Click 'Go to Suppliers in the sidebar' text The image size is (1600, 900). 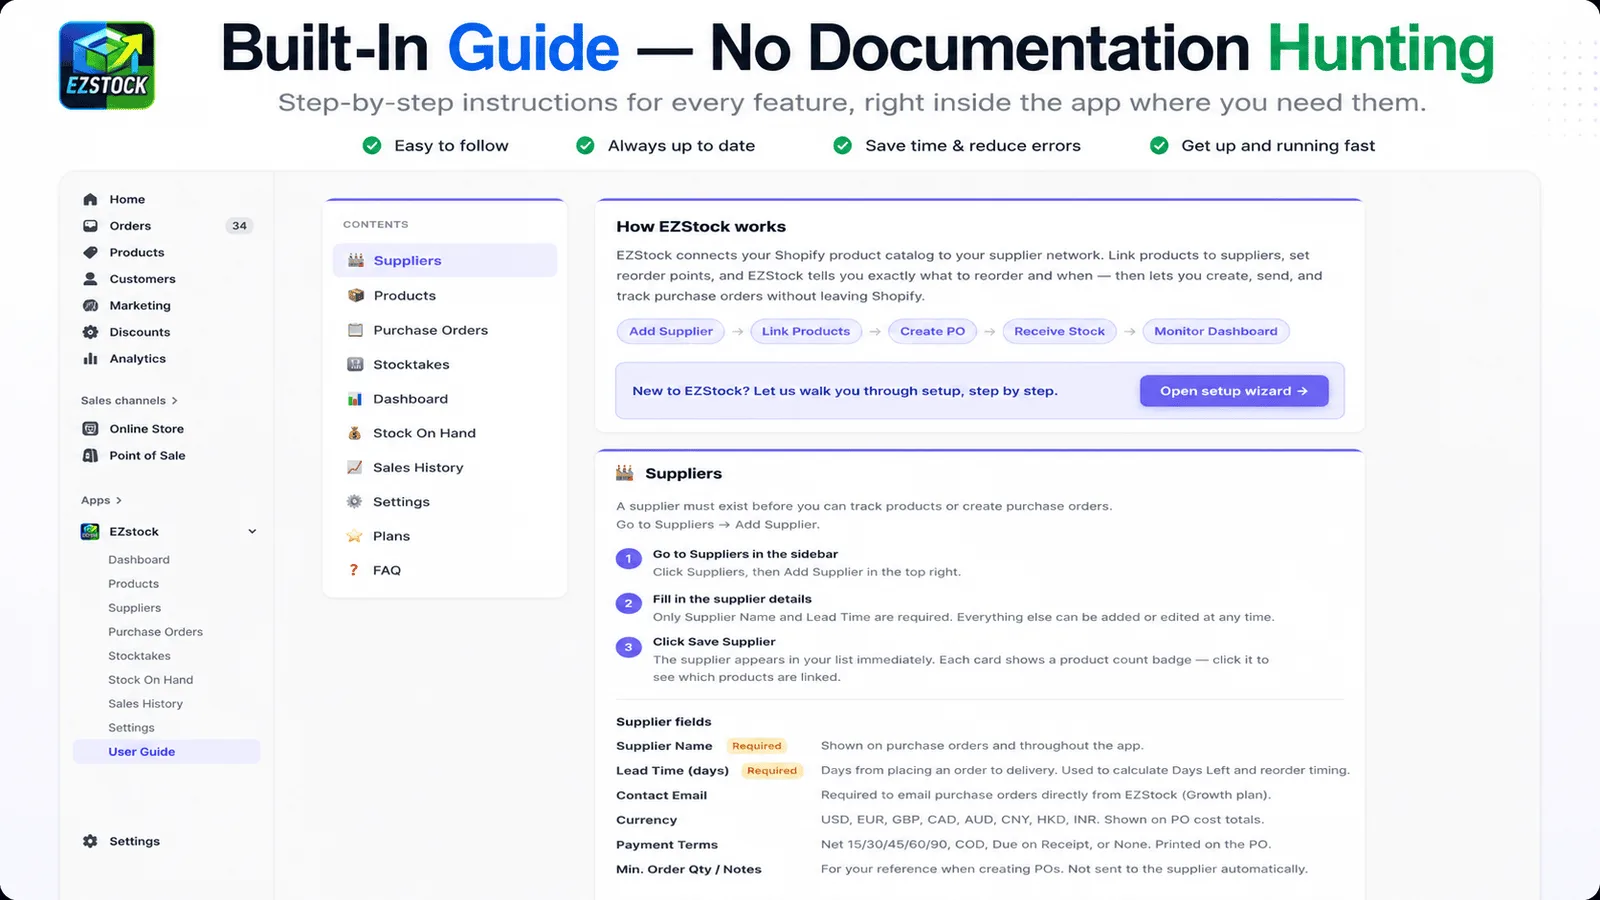tap(745, 554)
